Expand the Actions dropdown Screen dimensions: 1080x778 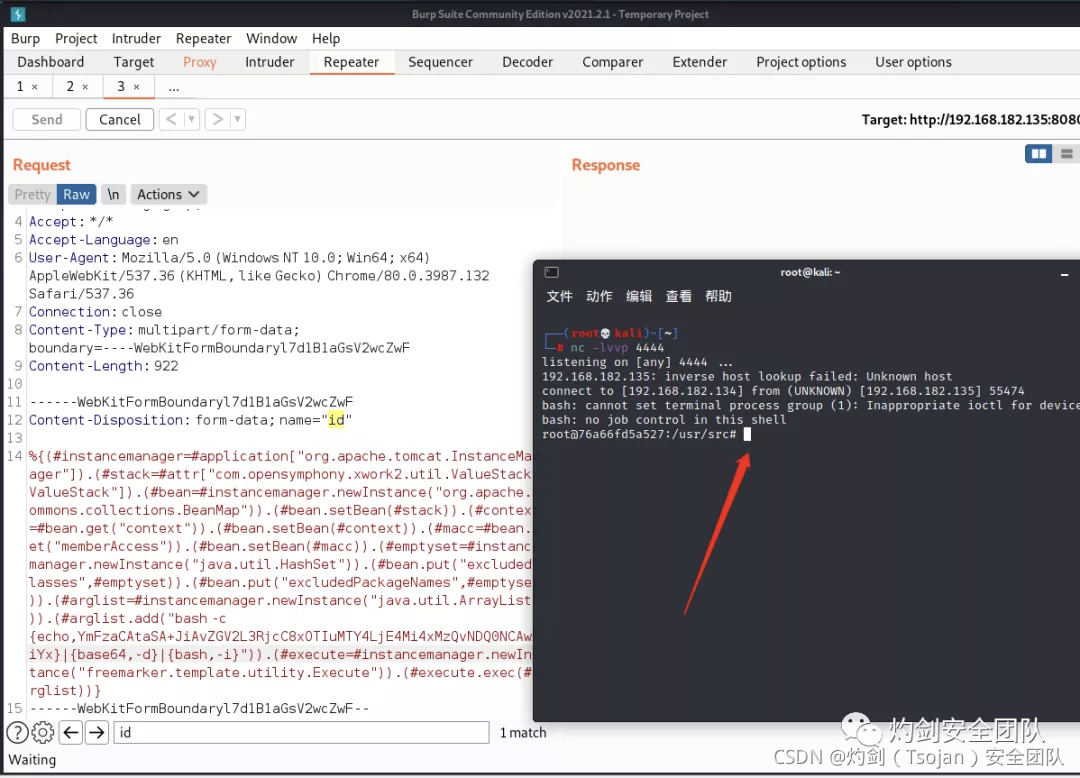coord(168,194)
